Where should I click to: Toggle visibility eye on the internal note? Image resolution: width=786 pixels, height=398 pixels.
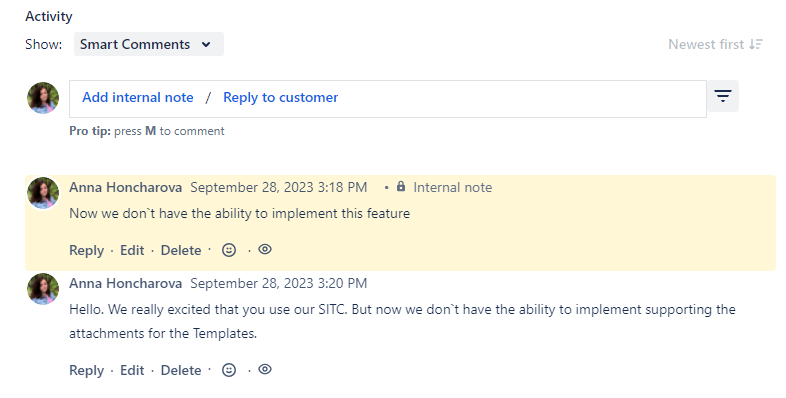[265, 249]
